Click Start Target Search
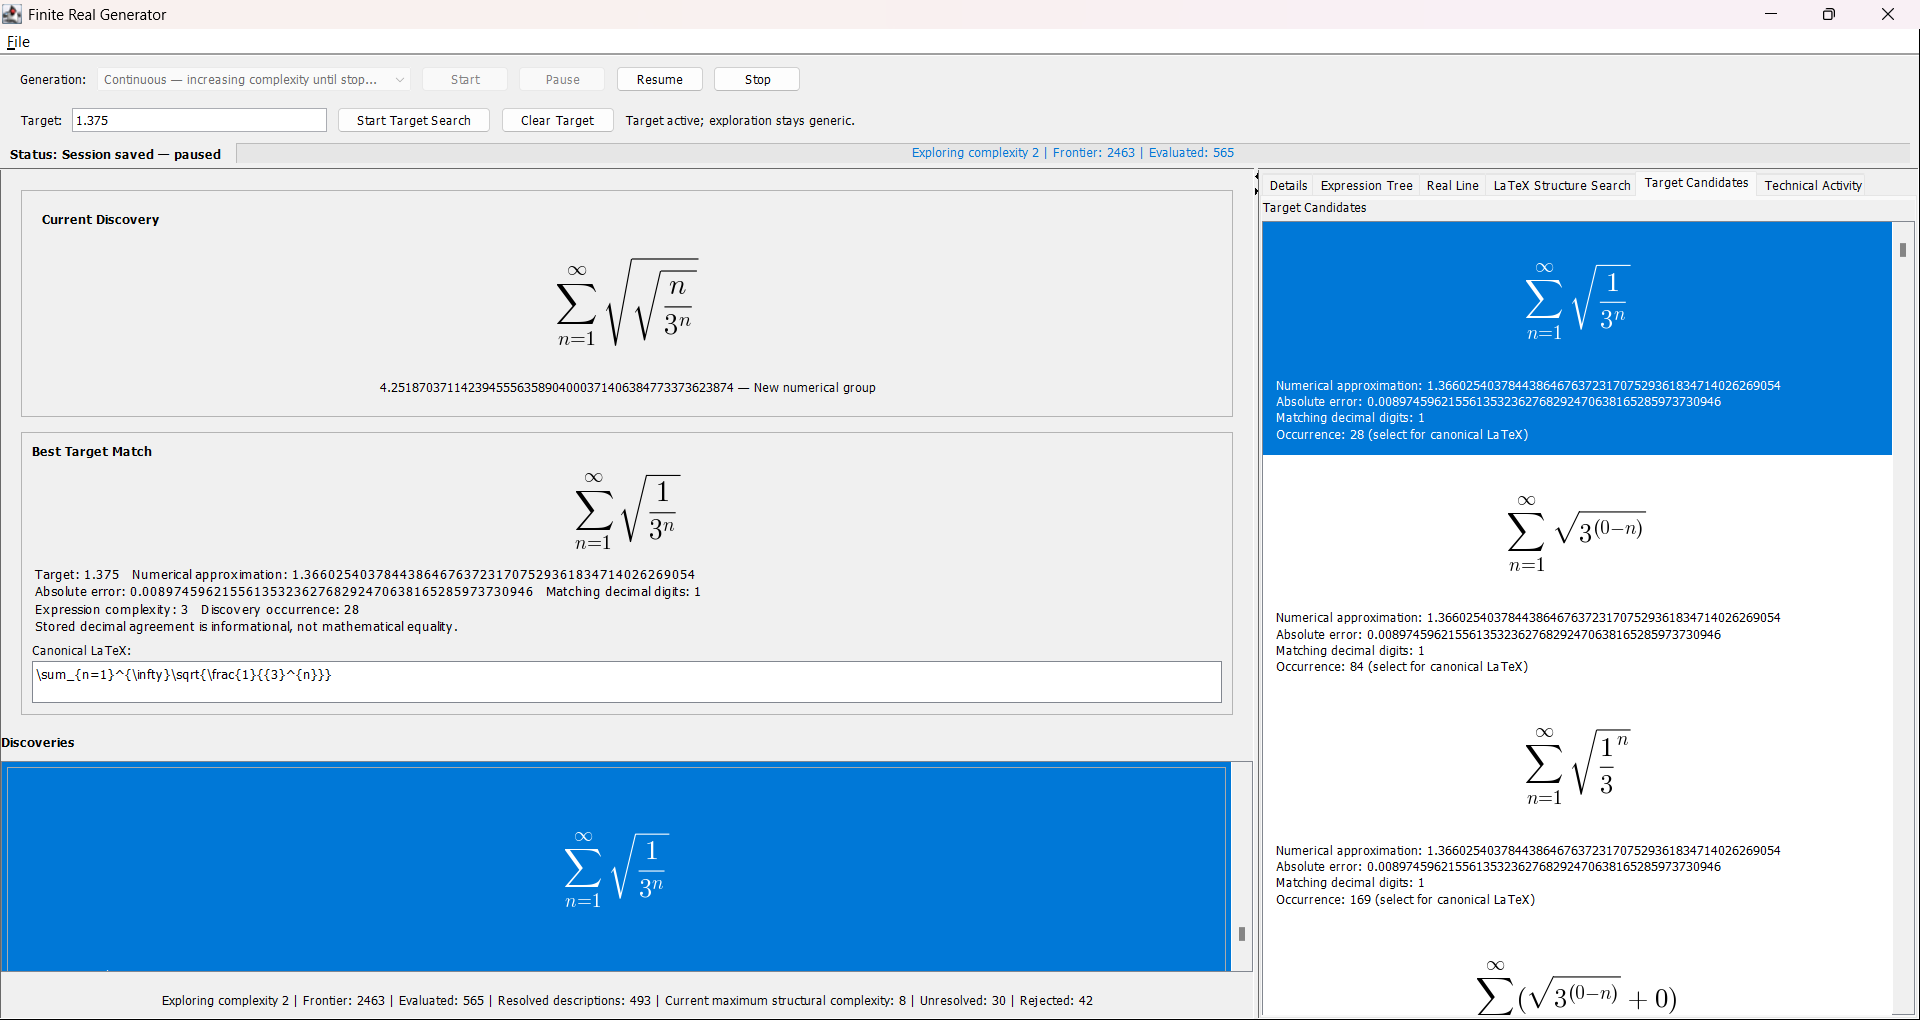 (413, 120)
